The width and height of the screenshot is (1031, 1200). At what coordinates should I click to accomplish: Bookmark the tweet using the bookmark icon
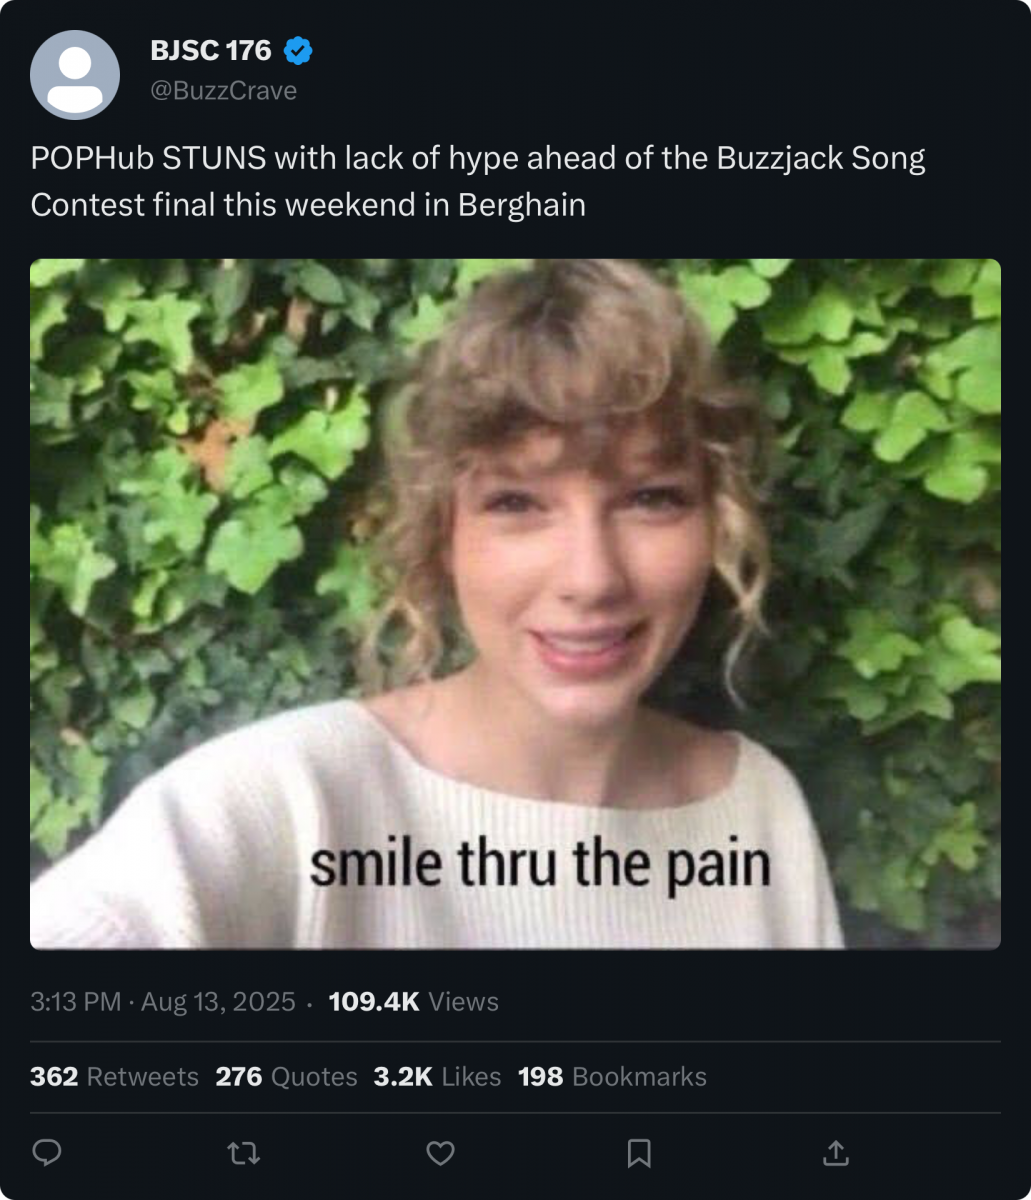[639, 1154]
